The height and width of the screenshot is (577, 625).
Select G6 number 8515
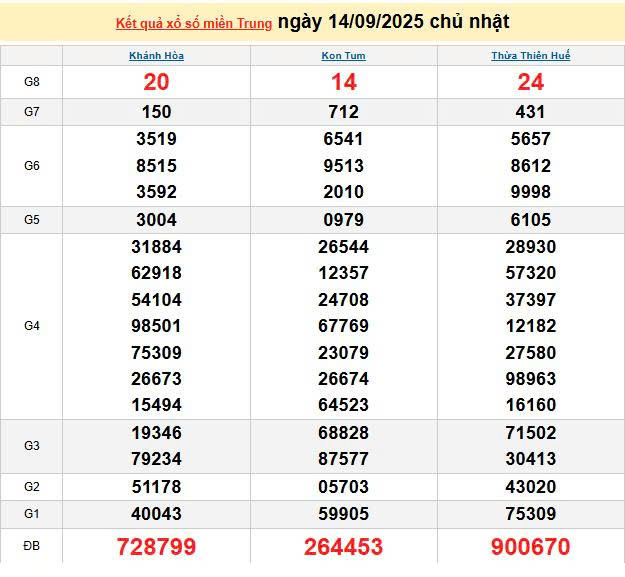(x=156, y=166)
